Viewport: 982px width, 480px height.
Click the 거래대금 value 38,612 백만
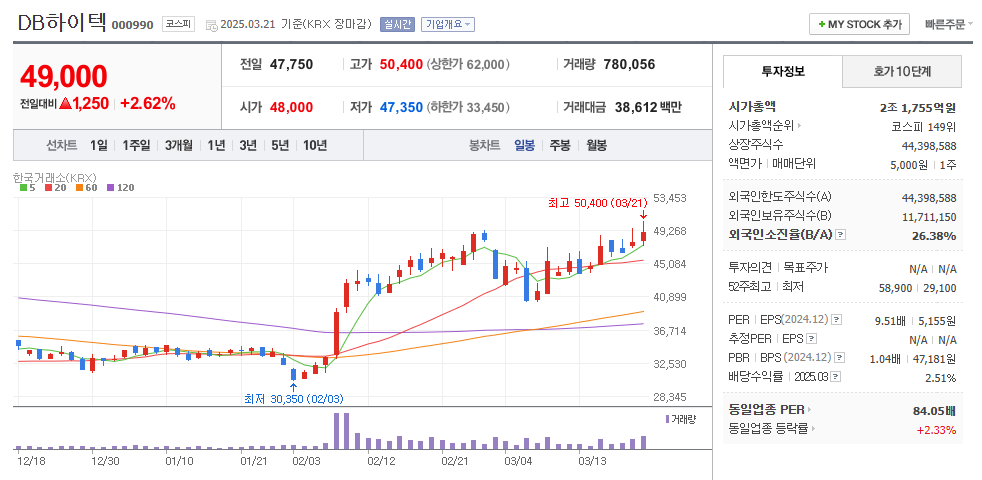tap(648, 107)
